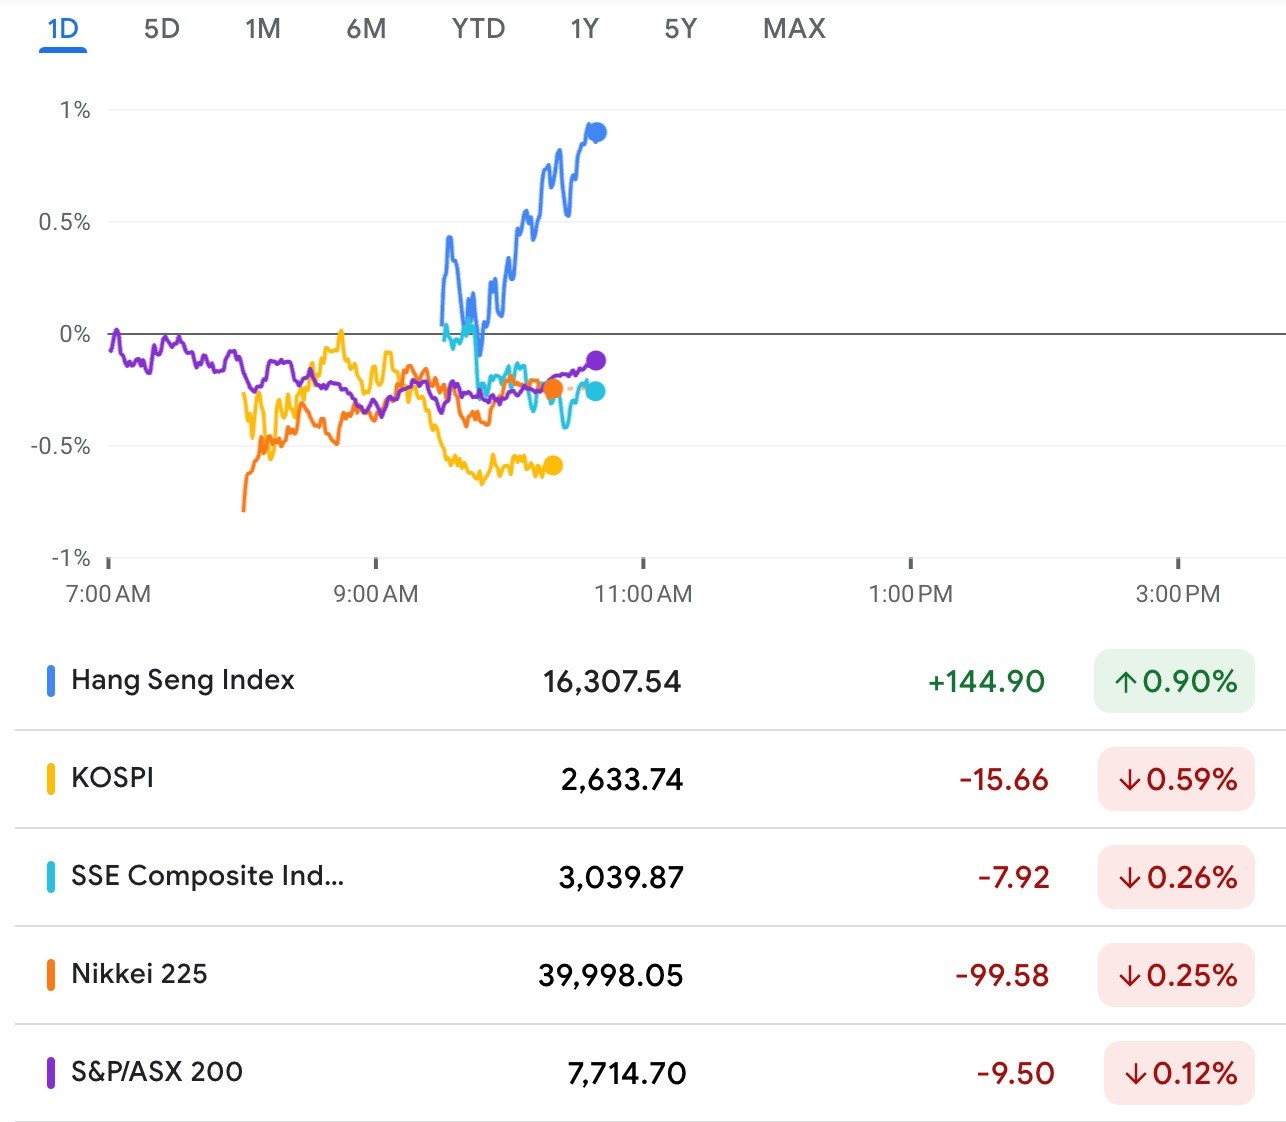Click the down 0.59% change badge
This screenshot has height=1122, width=1286.
pyautogui.click(x=1176, y=779)
